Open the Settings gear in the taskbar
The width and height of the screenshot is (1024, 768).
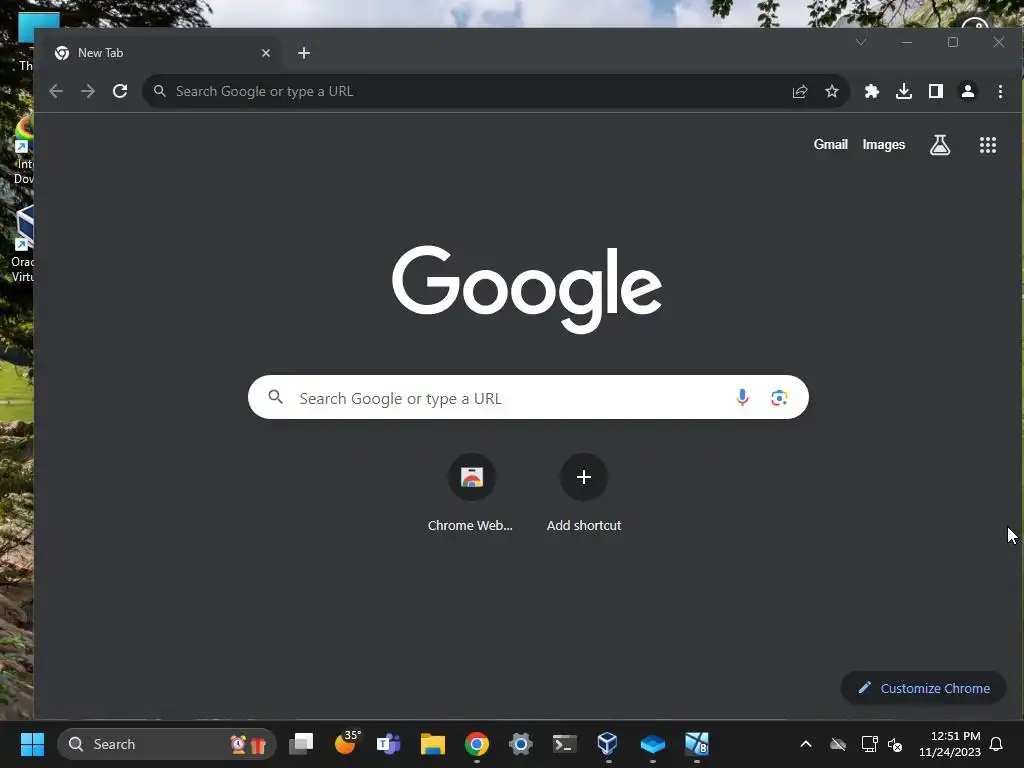pyautogui.click(x=520, y=744)
